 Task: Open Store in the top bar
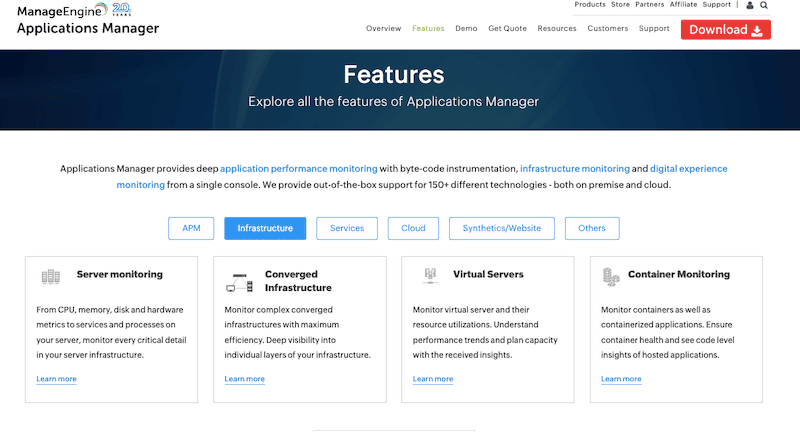tap(620, 5)
